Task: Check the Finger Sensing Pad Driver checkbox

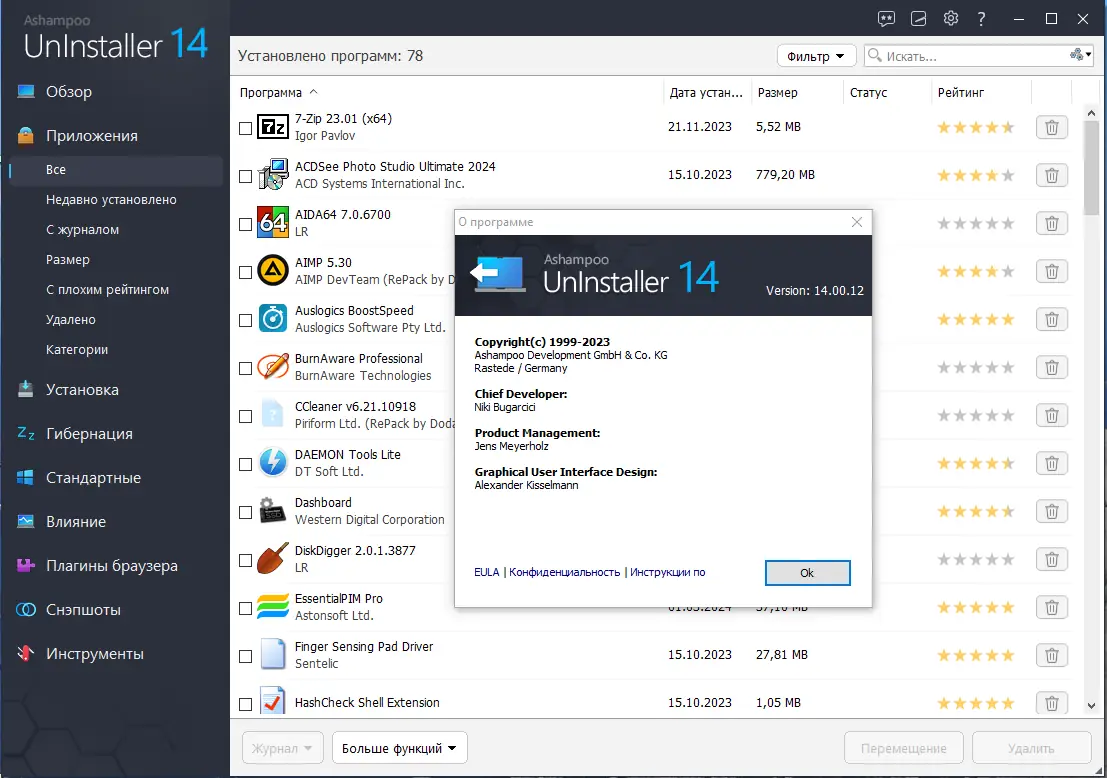Action: [x=245, y=657]
